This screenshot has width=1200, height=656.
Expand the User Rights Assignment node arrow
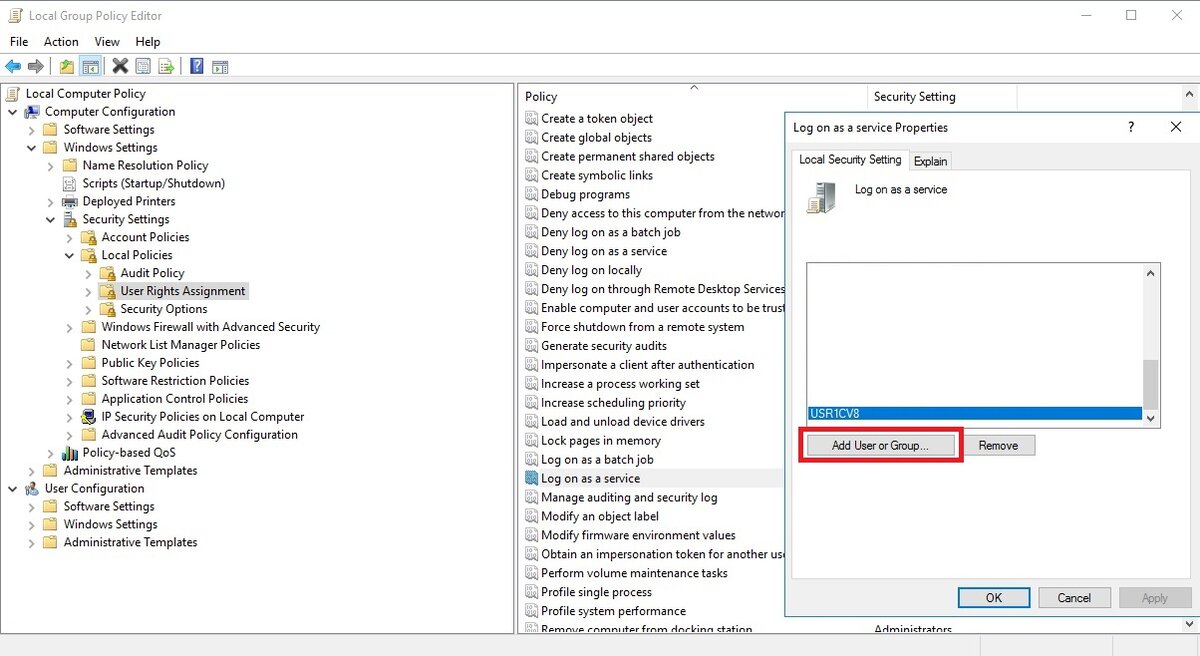89,292
